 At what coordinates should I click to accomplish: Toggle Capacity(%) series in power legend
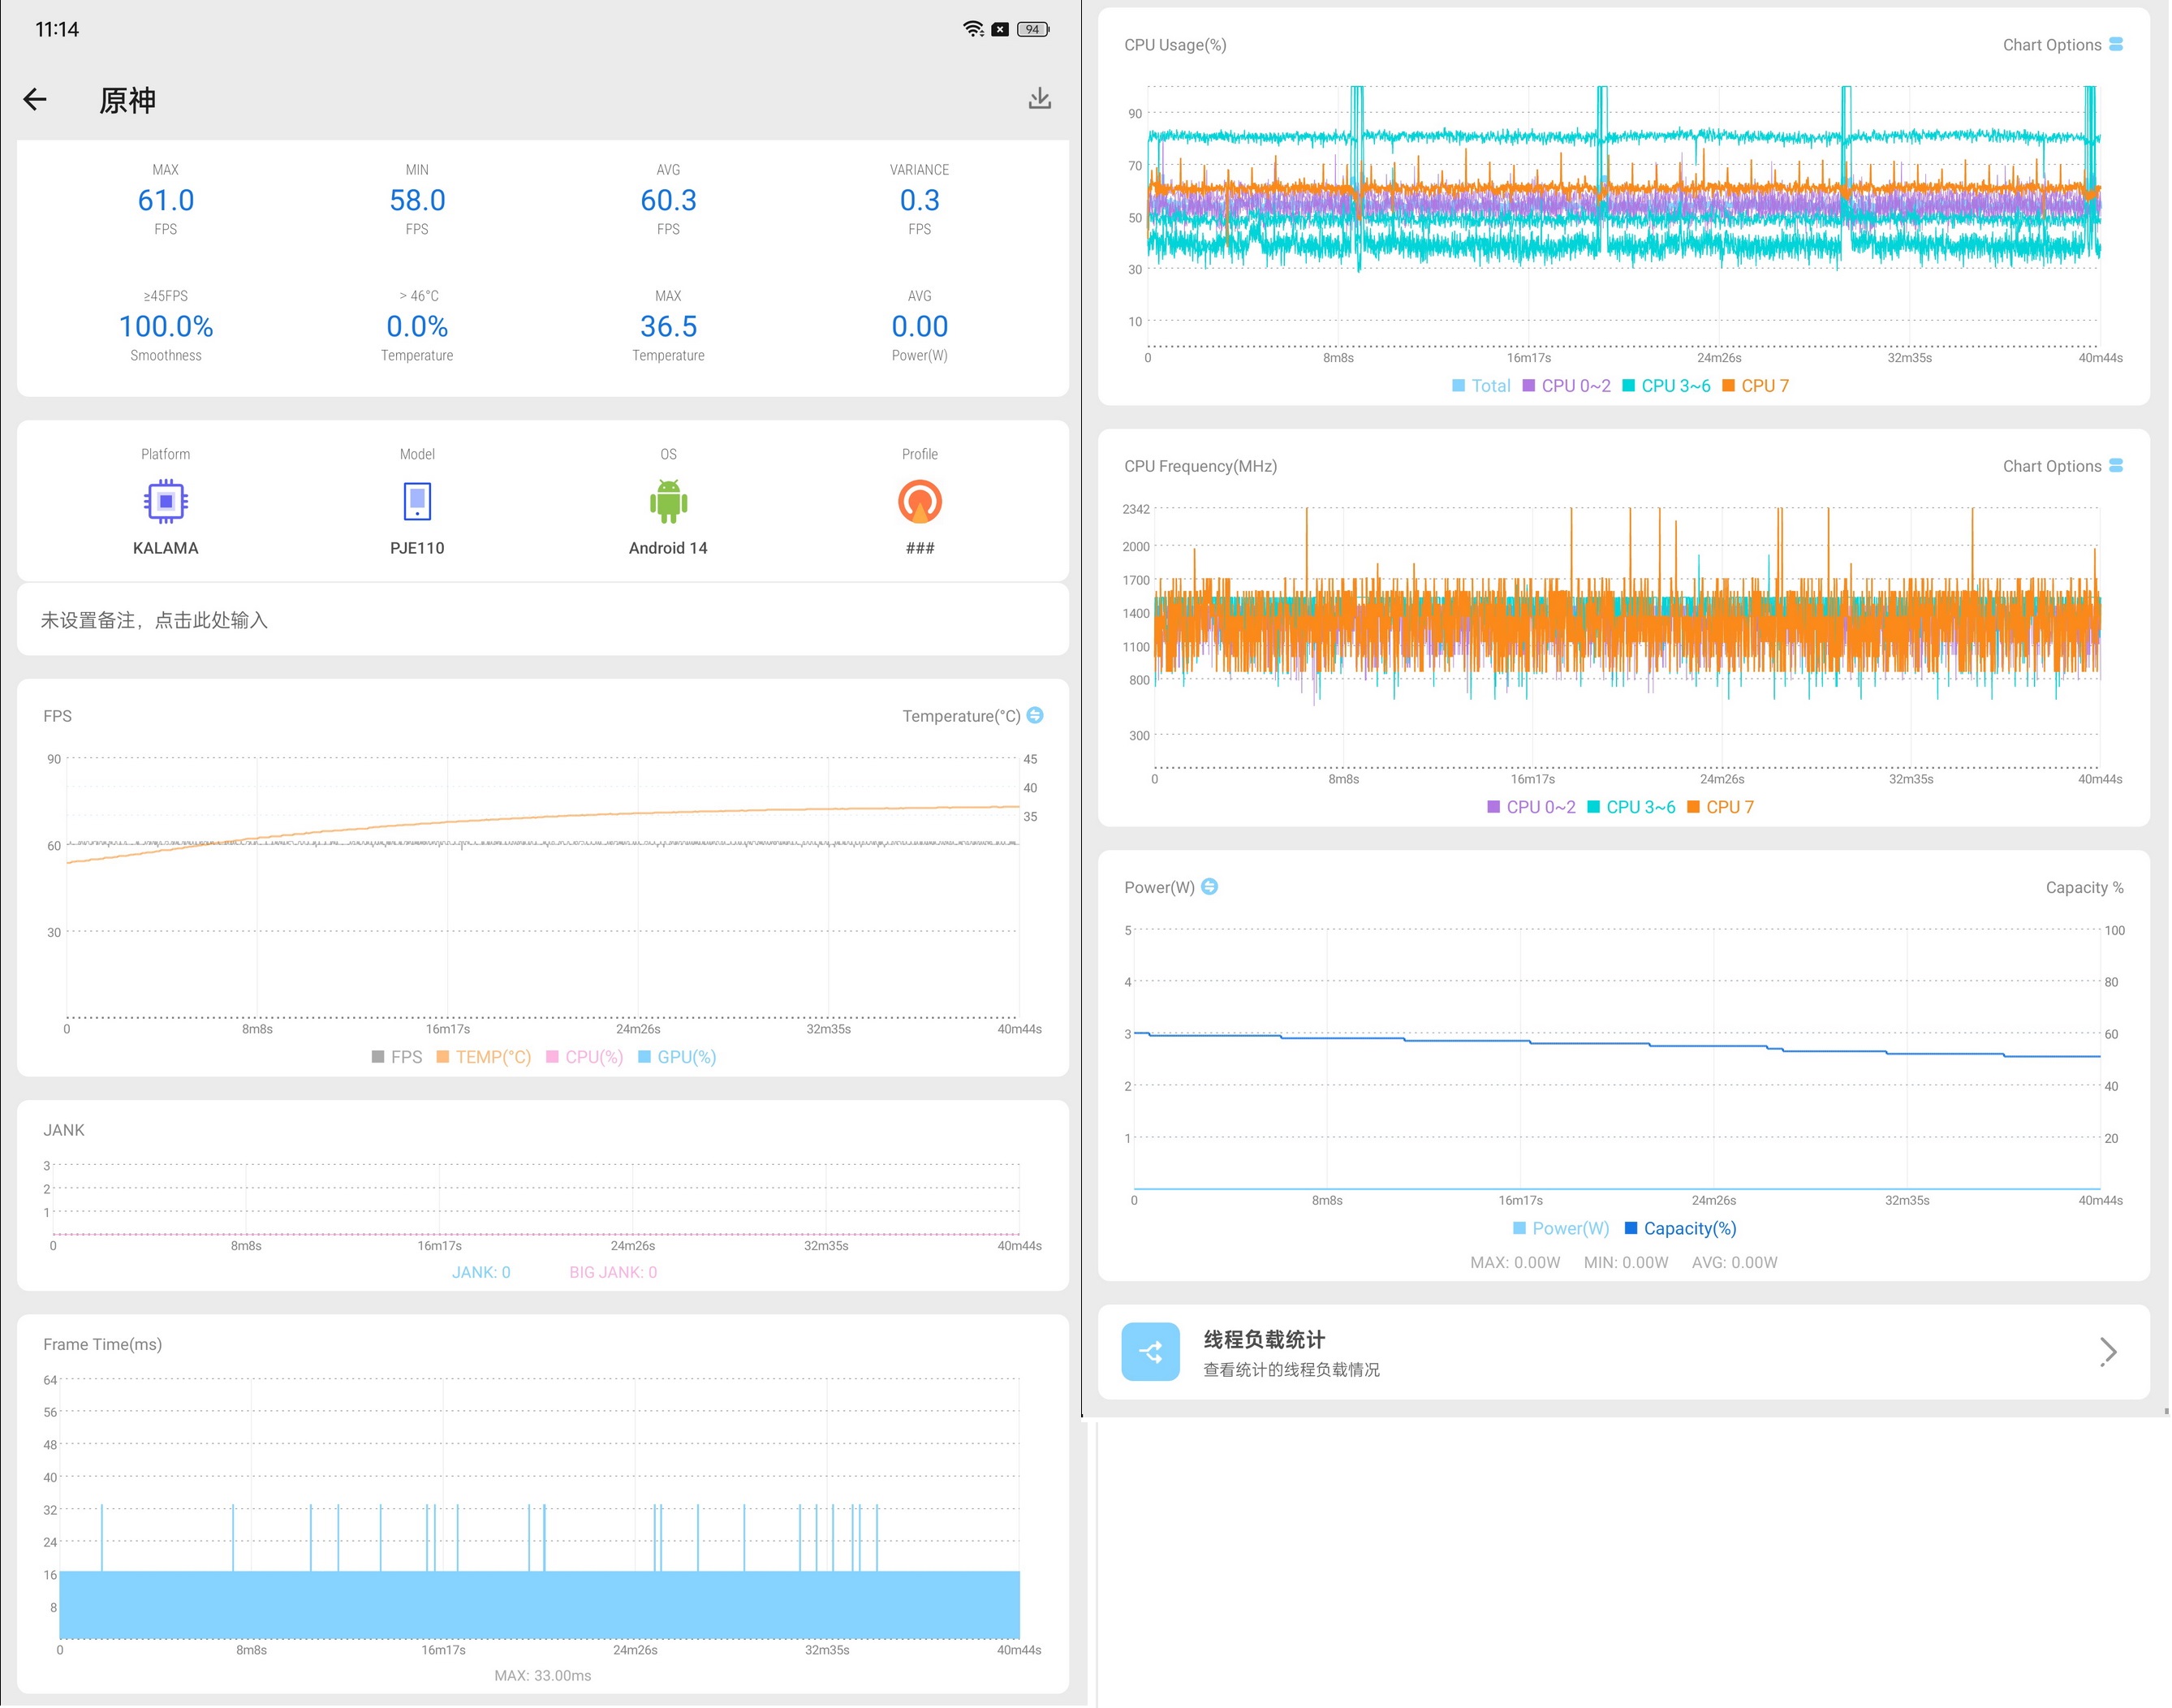(1680, 1228)
